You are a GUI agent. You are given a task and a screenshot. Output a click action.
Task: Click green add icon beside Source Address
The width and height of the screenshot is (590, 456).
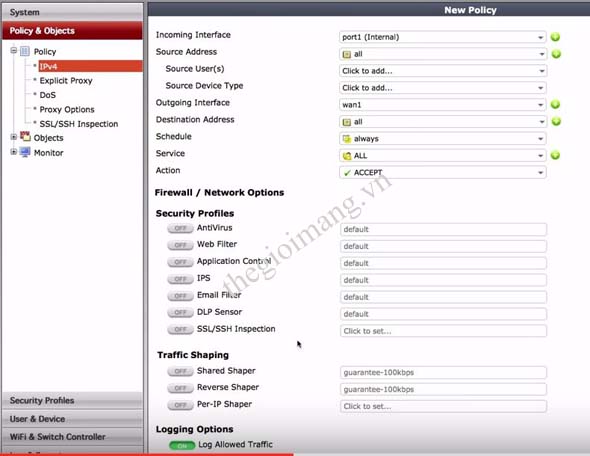pyautogui.click(x=556, y=54)
